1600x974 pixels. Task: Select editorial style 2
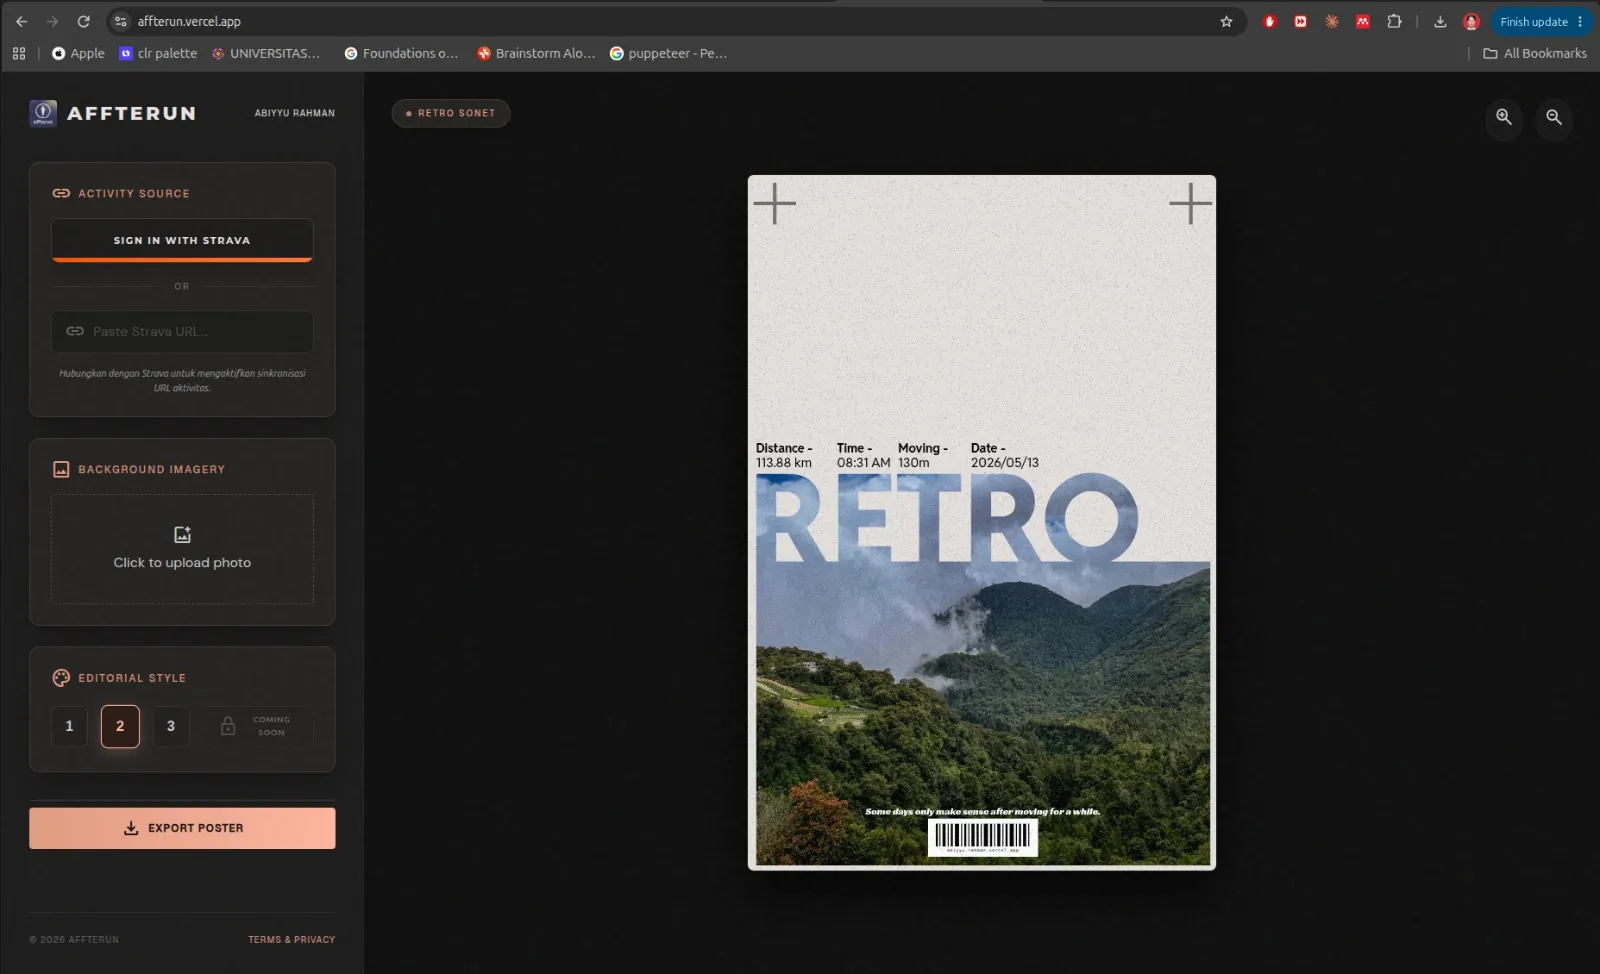(120, 726)
